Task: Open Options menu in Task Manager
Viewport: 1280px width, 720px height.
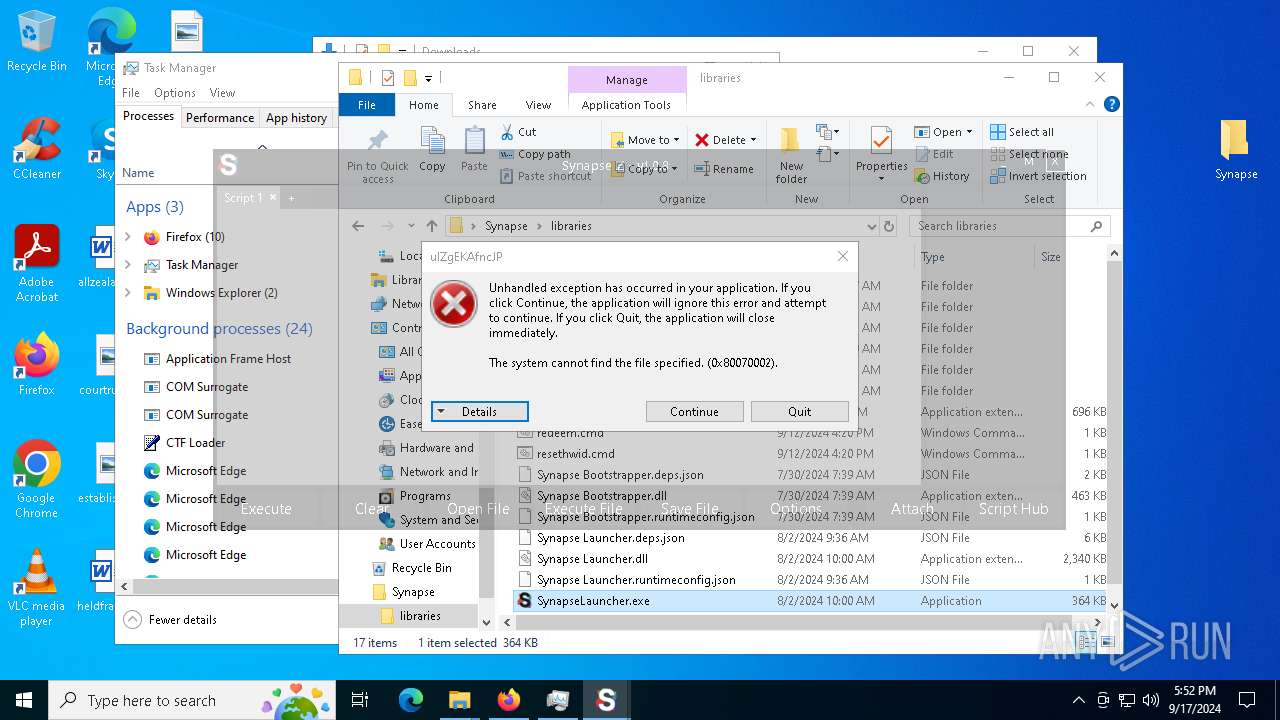Action: coord(175,92)
